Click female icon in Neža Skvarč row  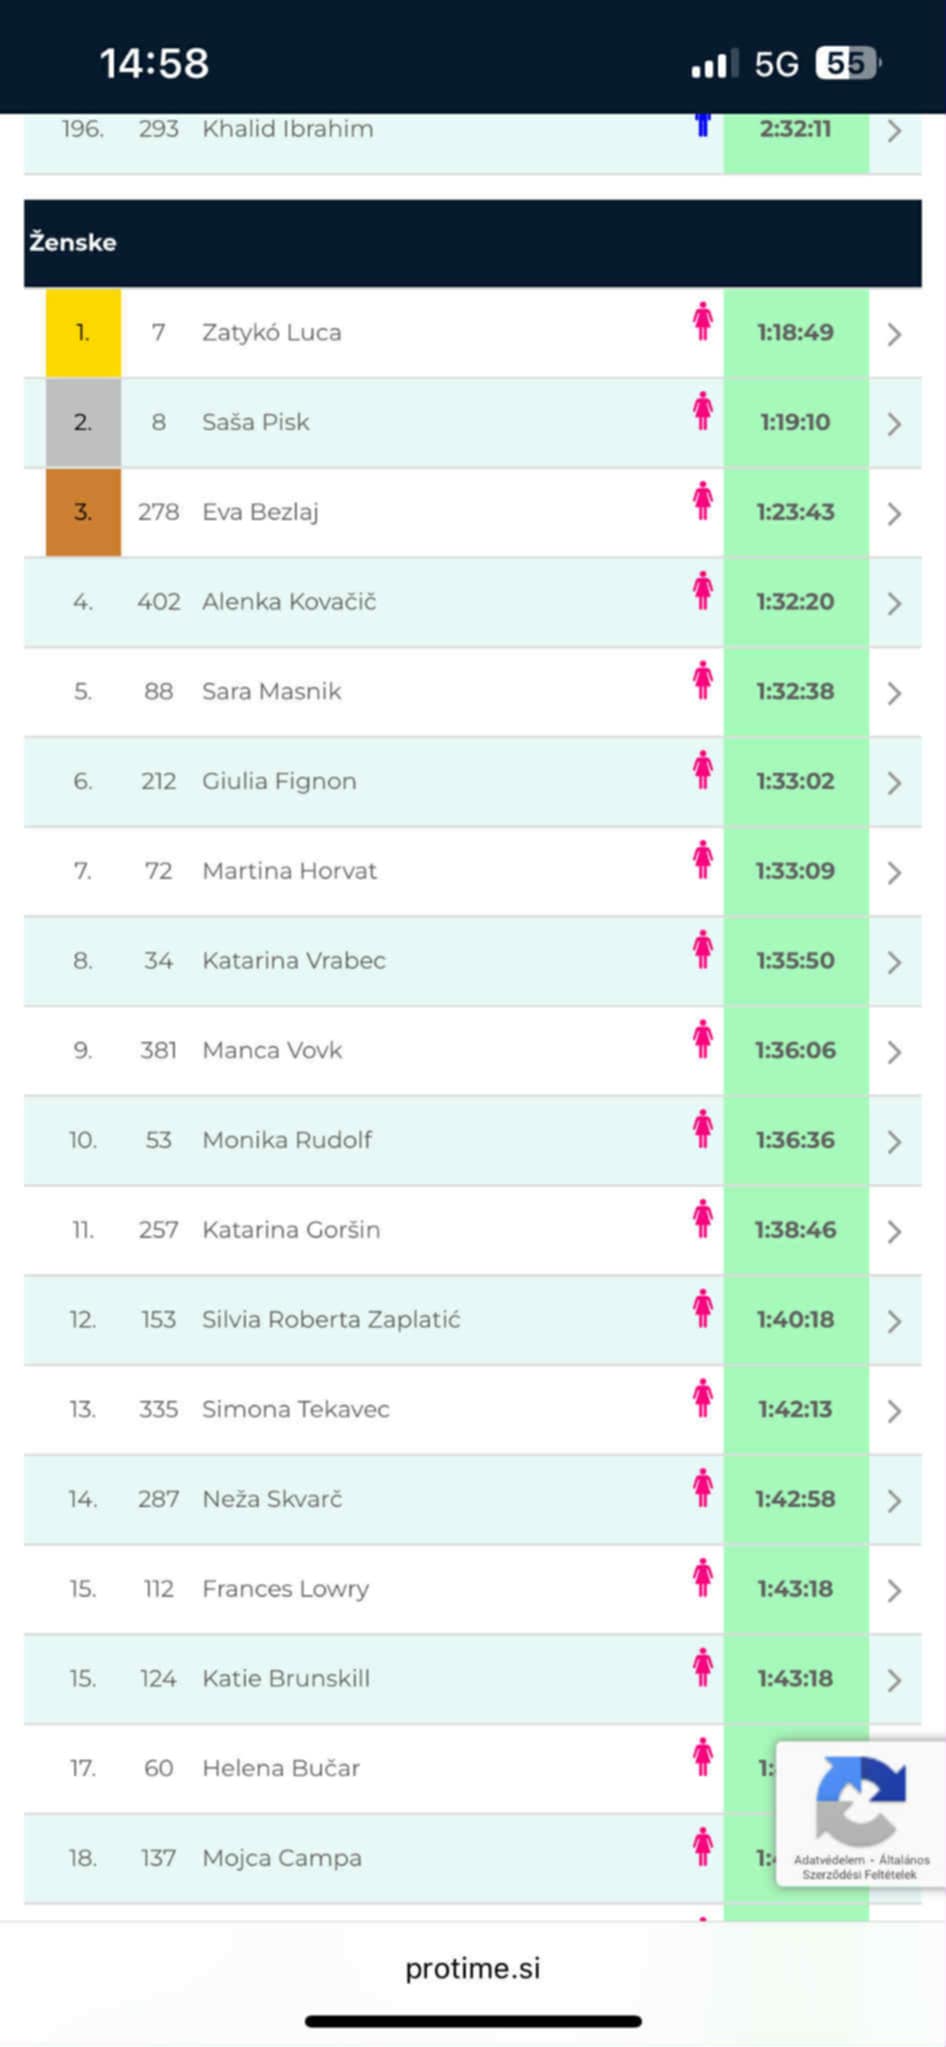pos(703,1488)
